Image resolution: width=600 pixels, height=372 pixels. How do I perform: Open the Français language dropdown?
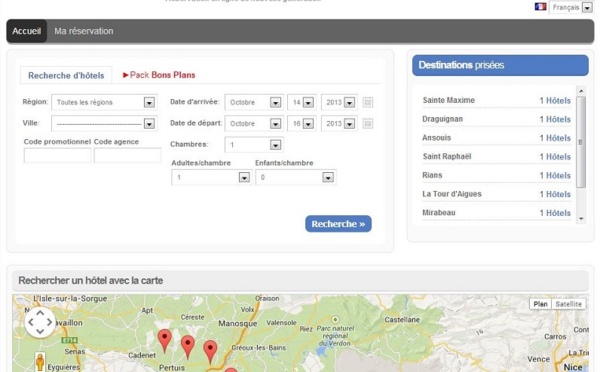pyautogui.click(x=572, y=7)
